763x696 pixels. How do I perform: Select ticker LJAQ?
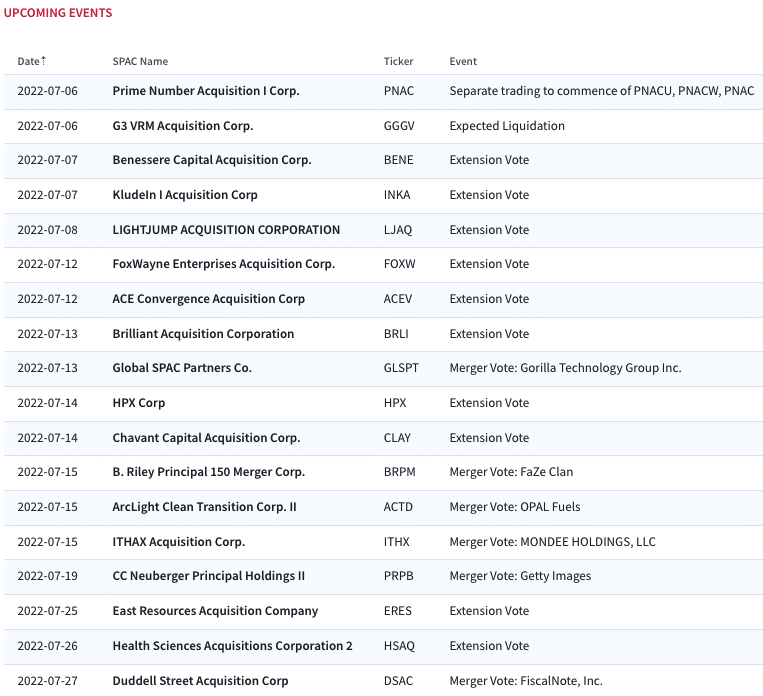tap(398, 230)
